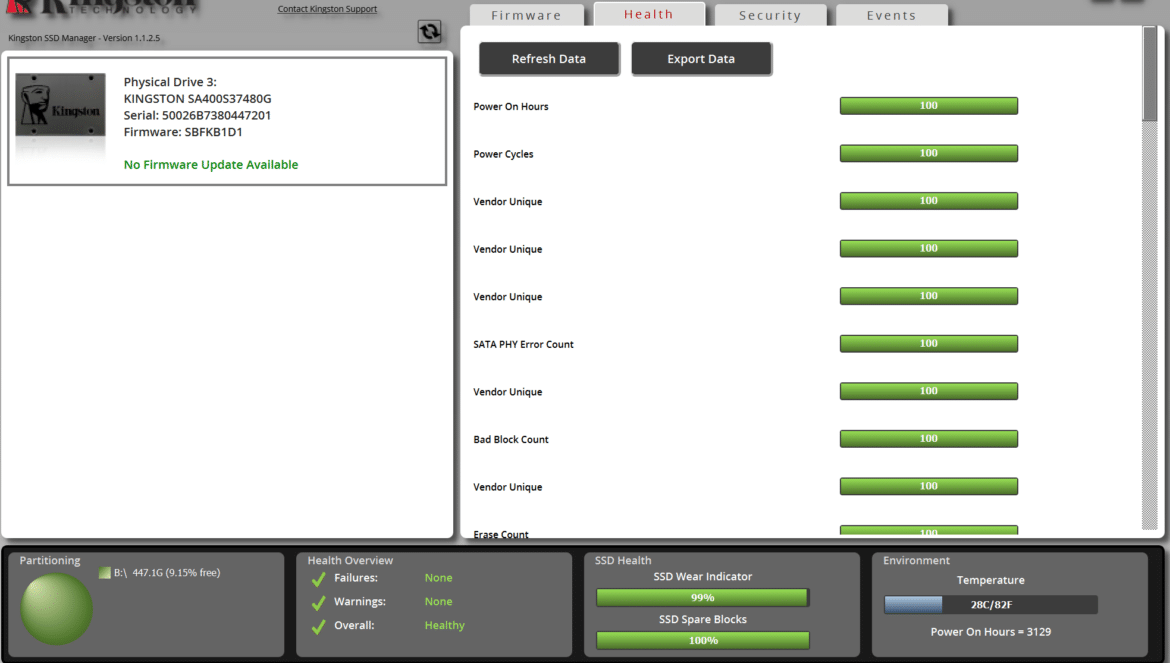Viewport: 1170px width, 663px height.
Task: Click the Kingston SSD Manager version text
Action: point(84,38)
